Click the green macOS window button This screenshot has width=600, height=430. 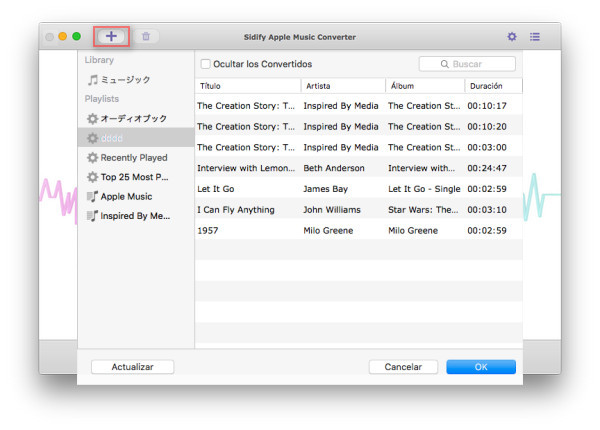tap(77, 36)
